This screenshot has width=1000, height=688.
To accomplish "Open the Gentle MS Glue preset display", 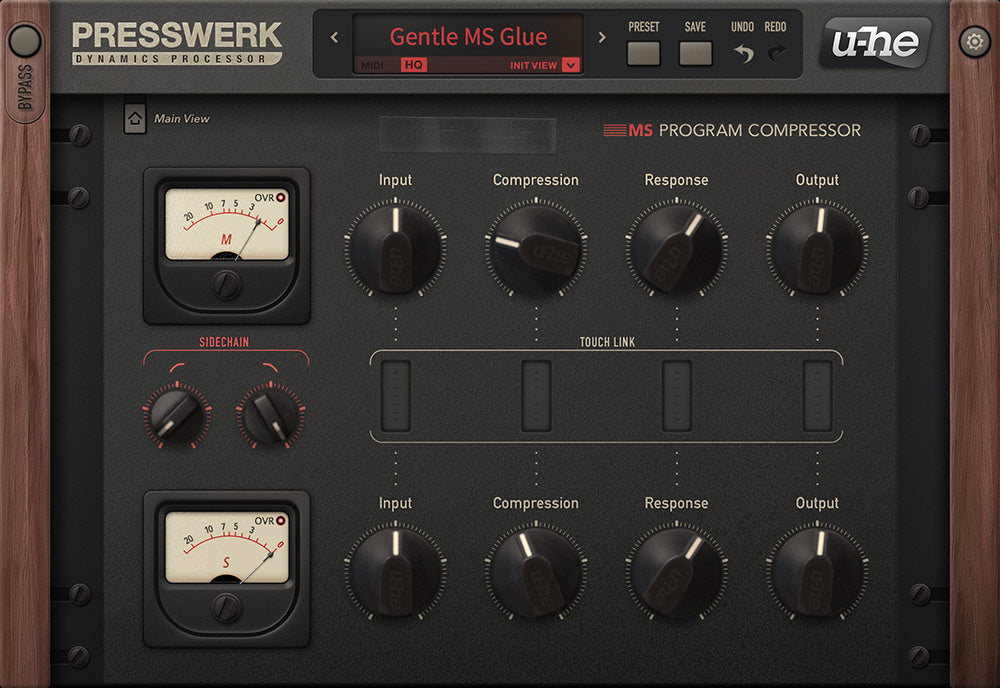I will [x=468, y=37].
